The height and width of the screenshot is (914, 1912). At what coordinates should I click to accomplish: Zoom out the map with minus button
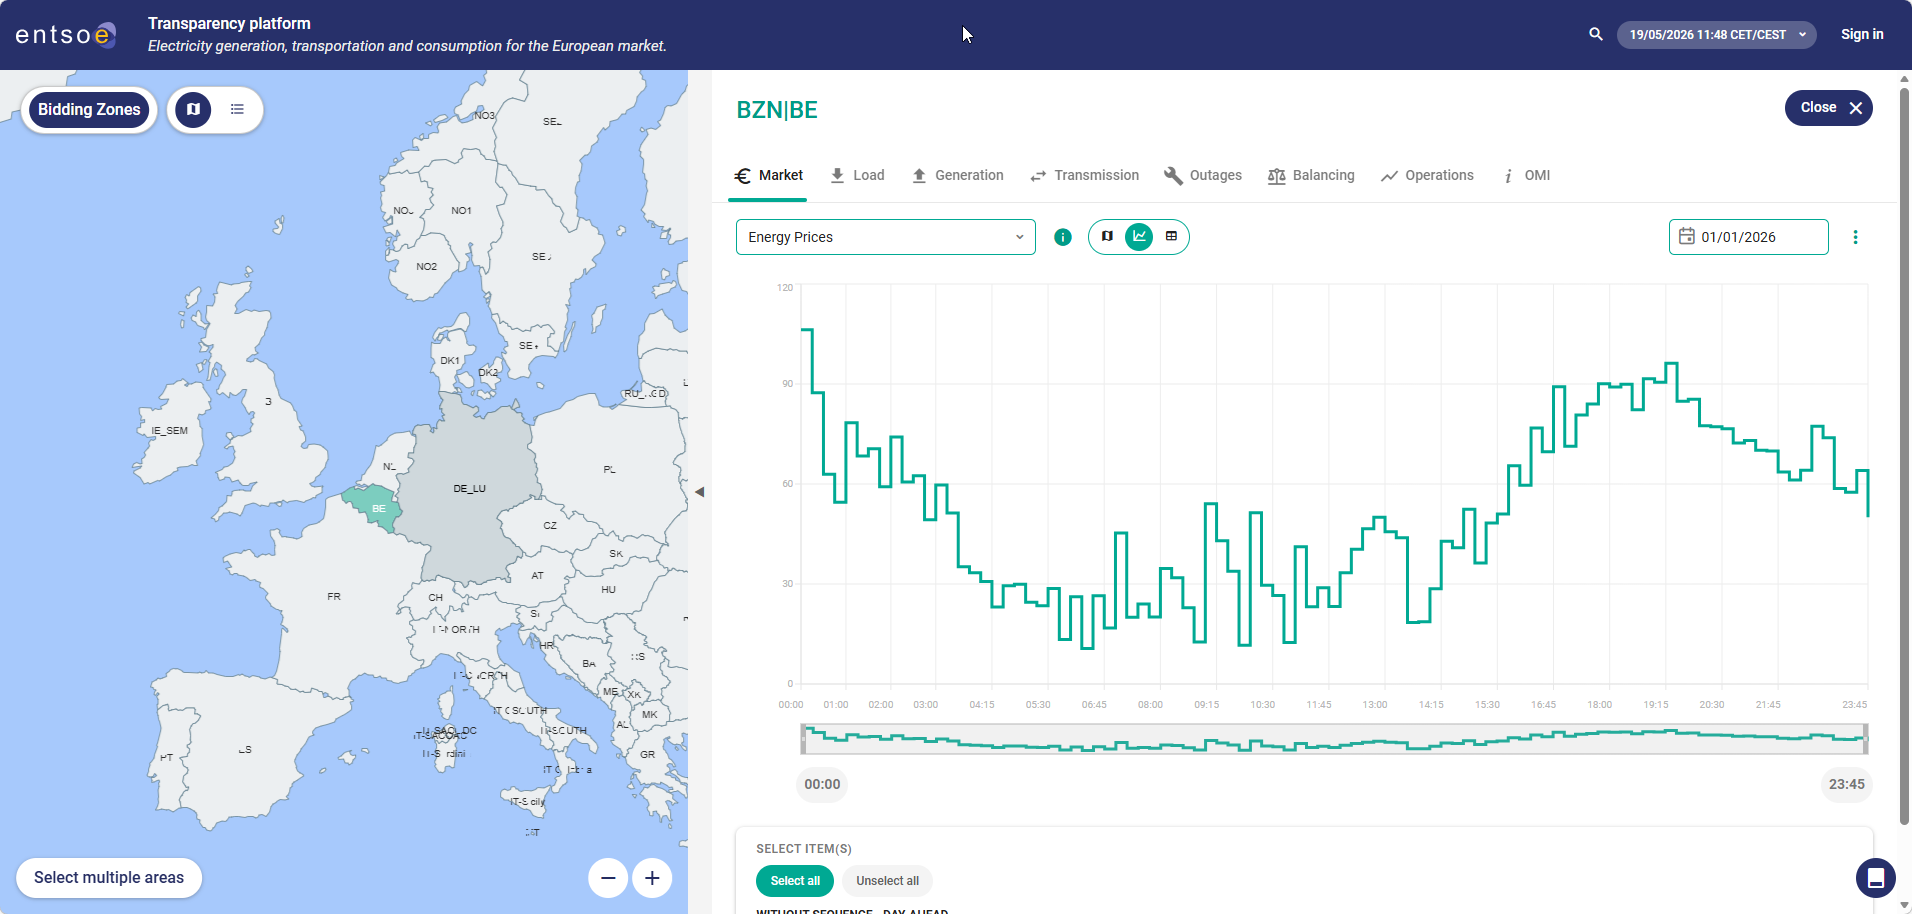(608, 878)
